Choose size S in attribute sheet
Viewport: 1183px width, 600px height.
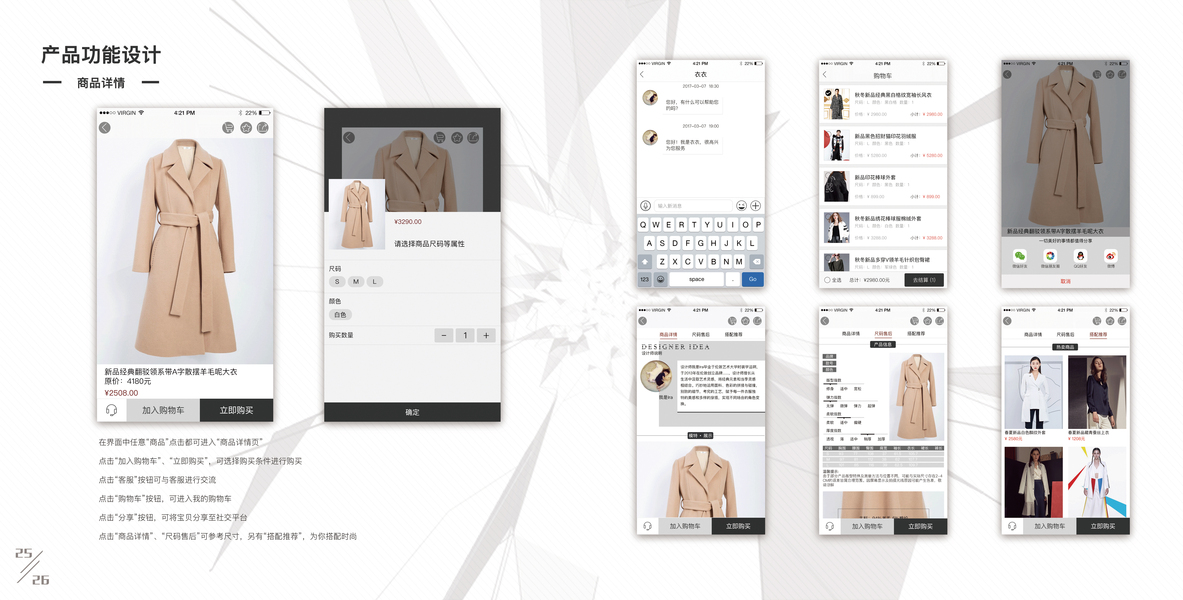click(x=336, y=282)
